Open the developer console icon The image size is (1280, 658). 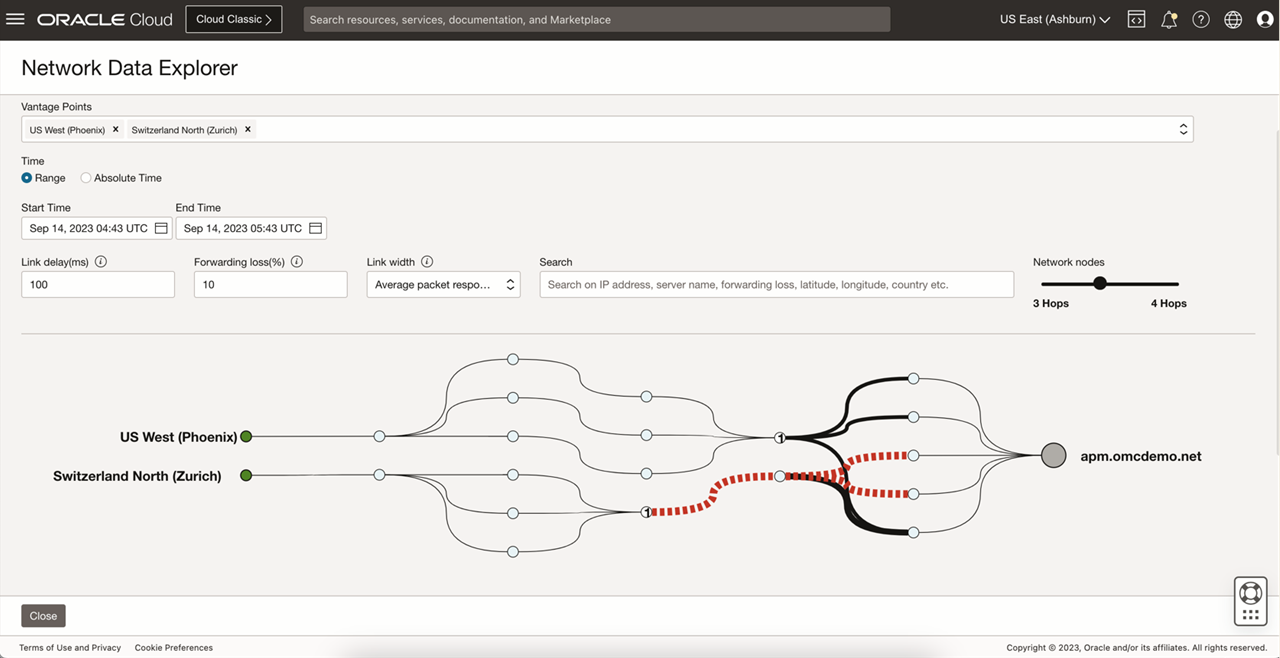click(1136, 18)
